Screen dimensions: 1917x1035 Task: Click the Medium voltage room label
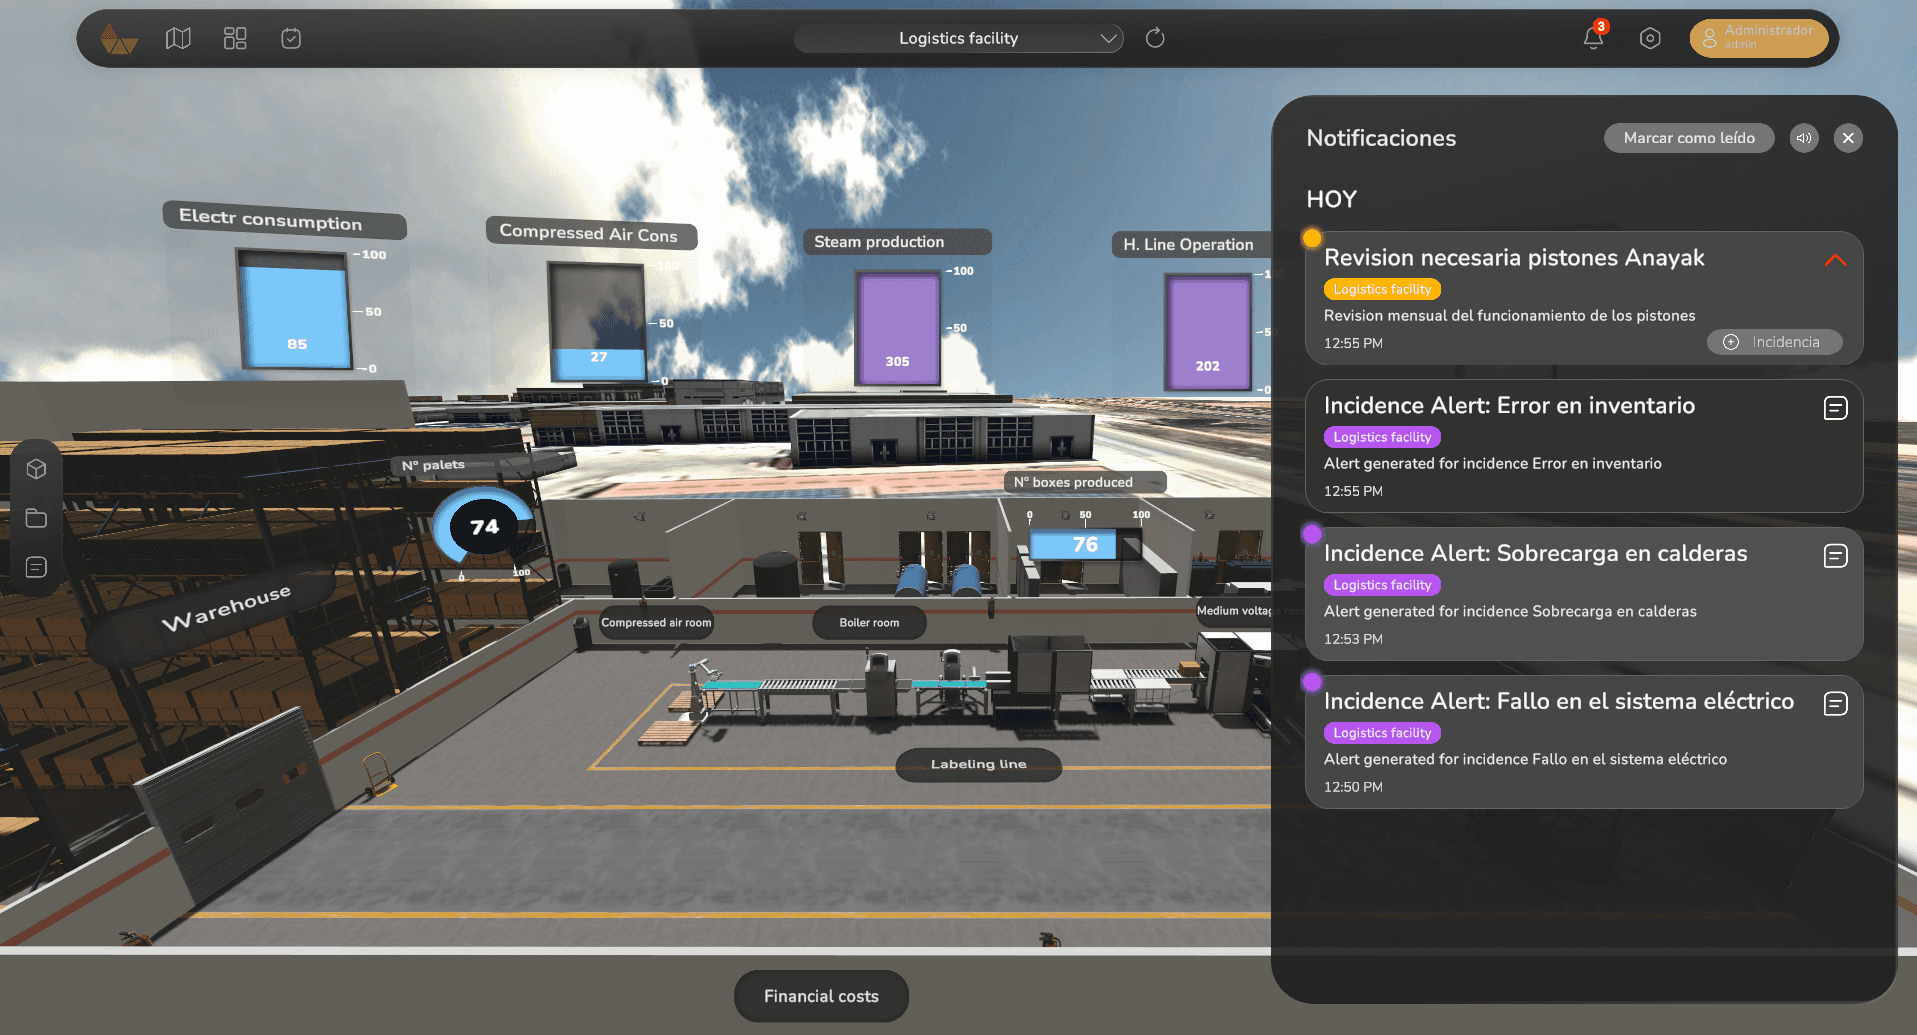[1236, 611]
